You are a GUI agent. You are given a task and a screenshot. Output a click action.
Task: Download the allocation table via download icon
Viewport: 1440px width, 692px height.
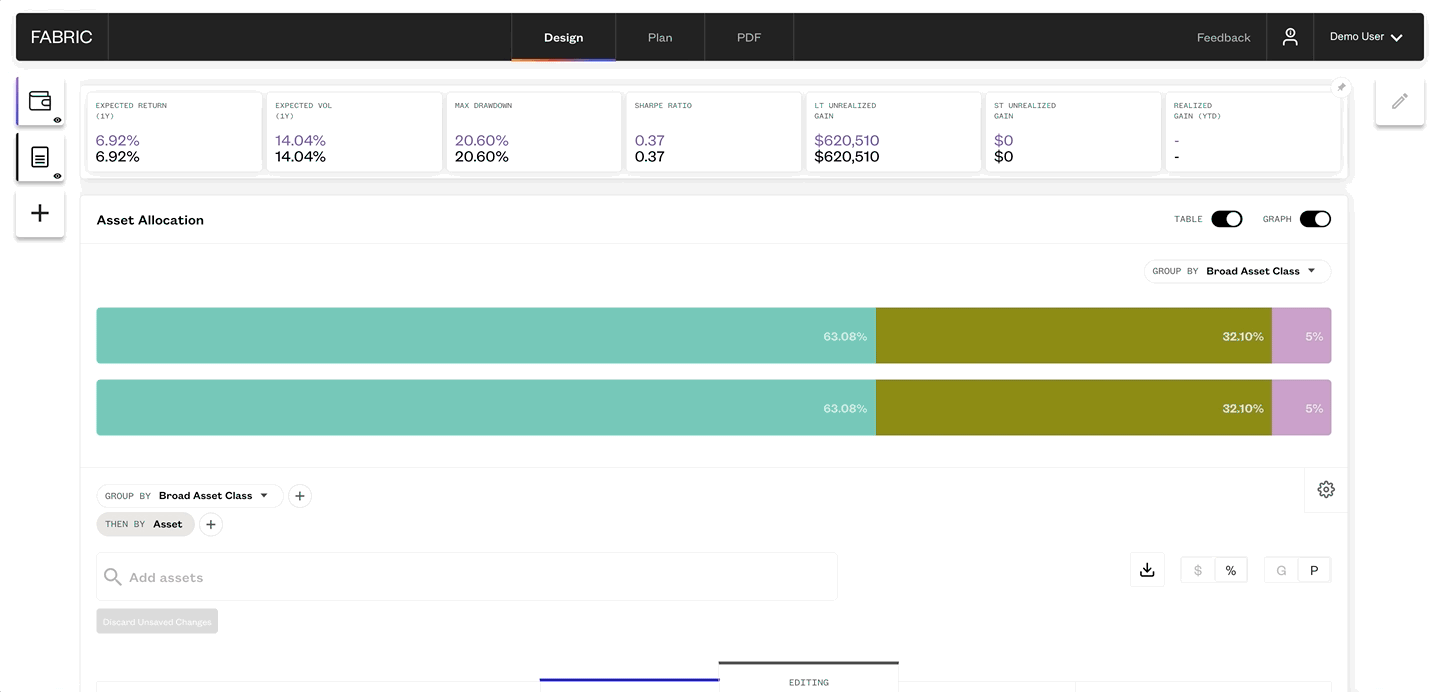pos(1147,570)
